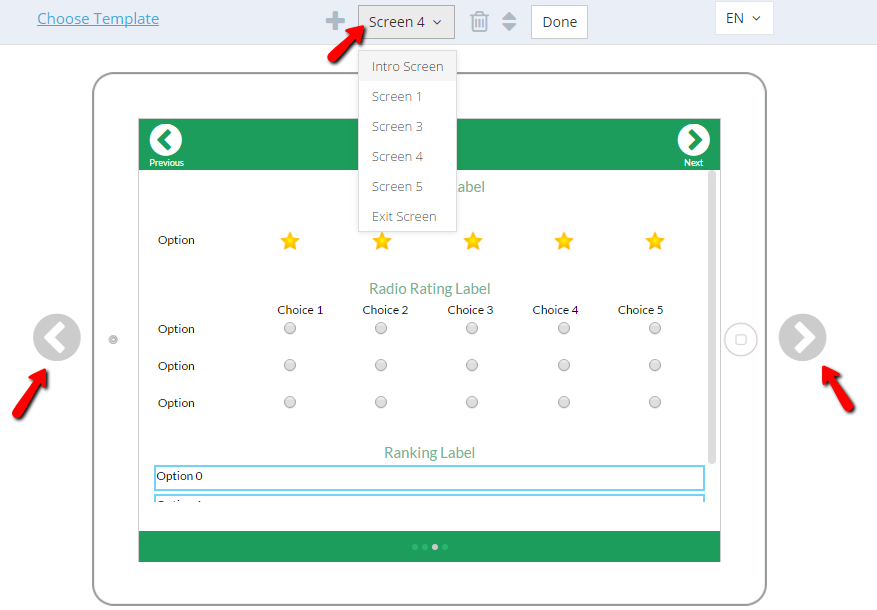
Task: Select Choice 4 radio in first Option row
Action: pyautogui.click(x=564, y=328)
